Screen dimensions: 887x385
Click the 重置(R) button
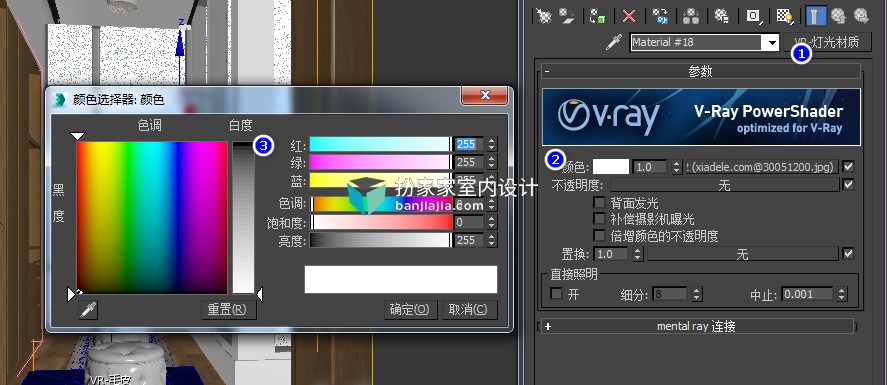tap(229, 310)
